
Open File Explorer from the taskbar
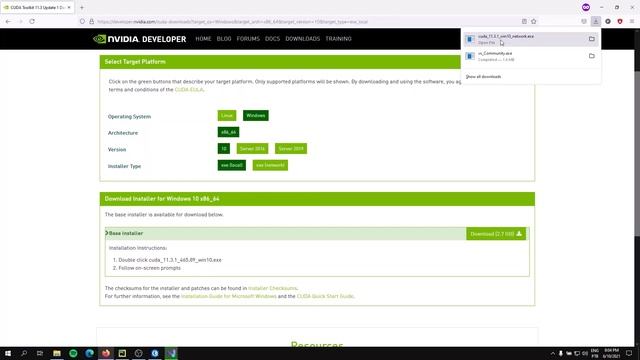click(x=57, y=353)
